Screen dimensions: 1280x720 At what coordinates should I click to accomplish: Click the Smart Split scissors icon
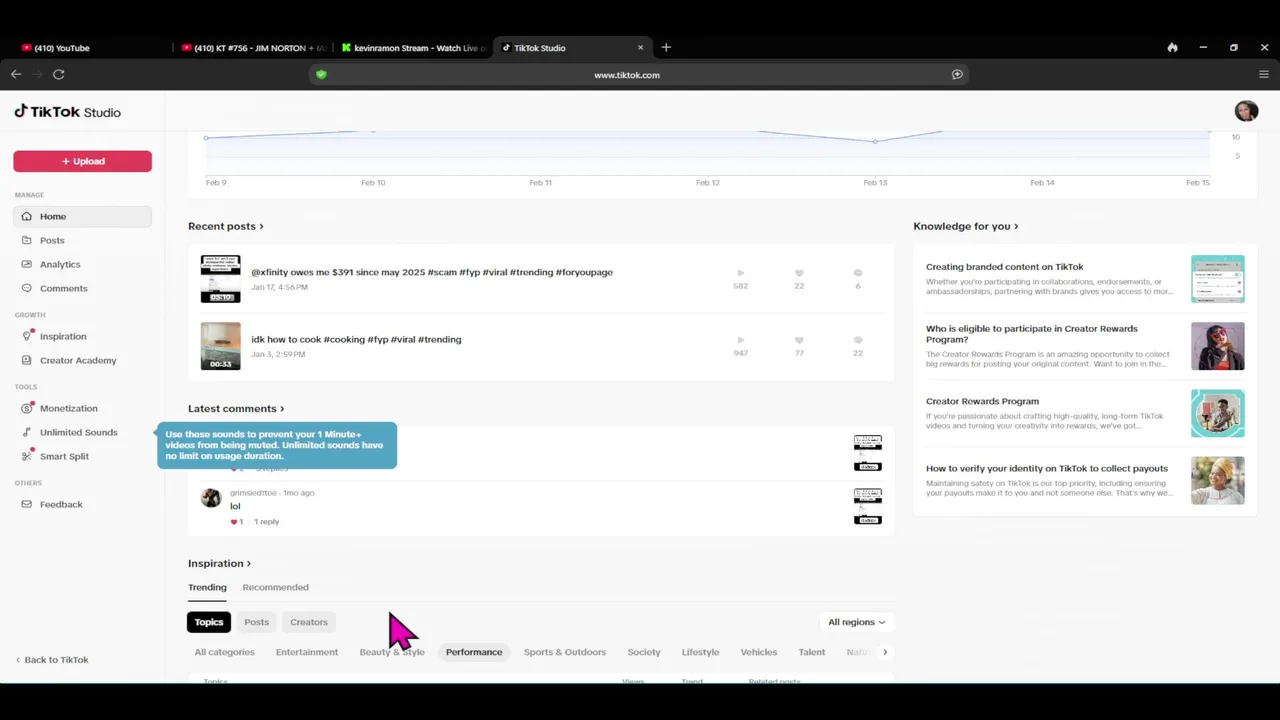coord(27,456)
